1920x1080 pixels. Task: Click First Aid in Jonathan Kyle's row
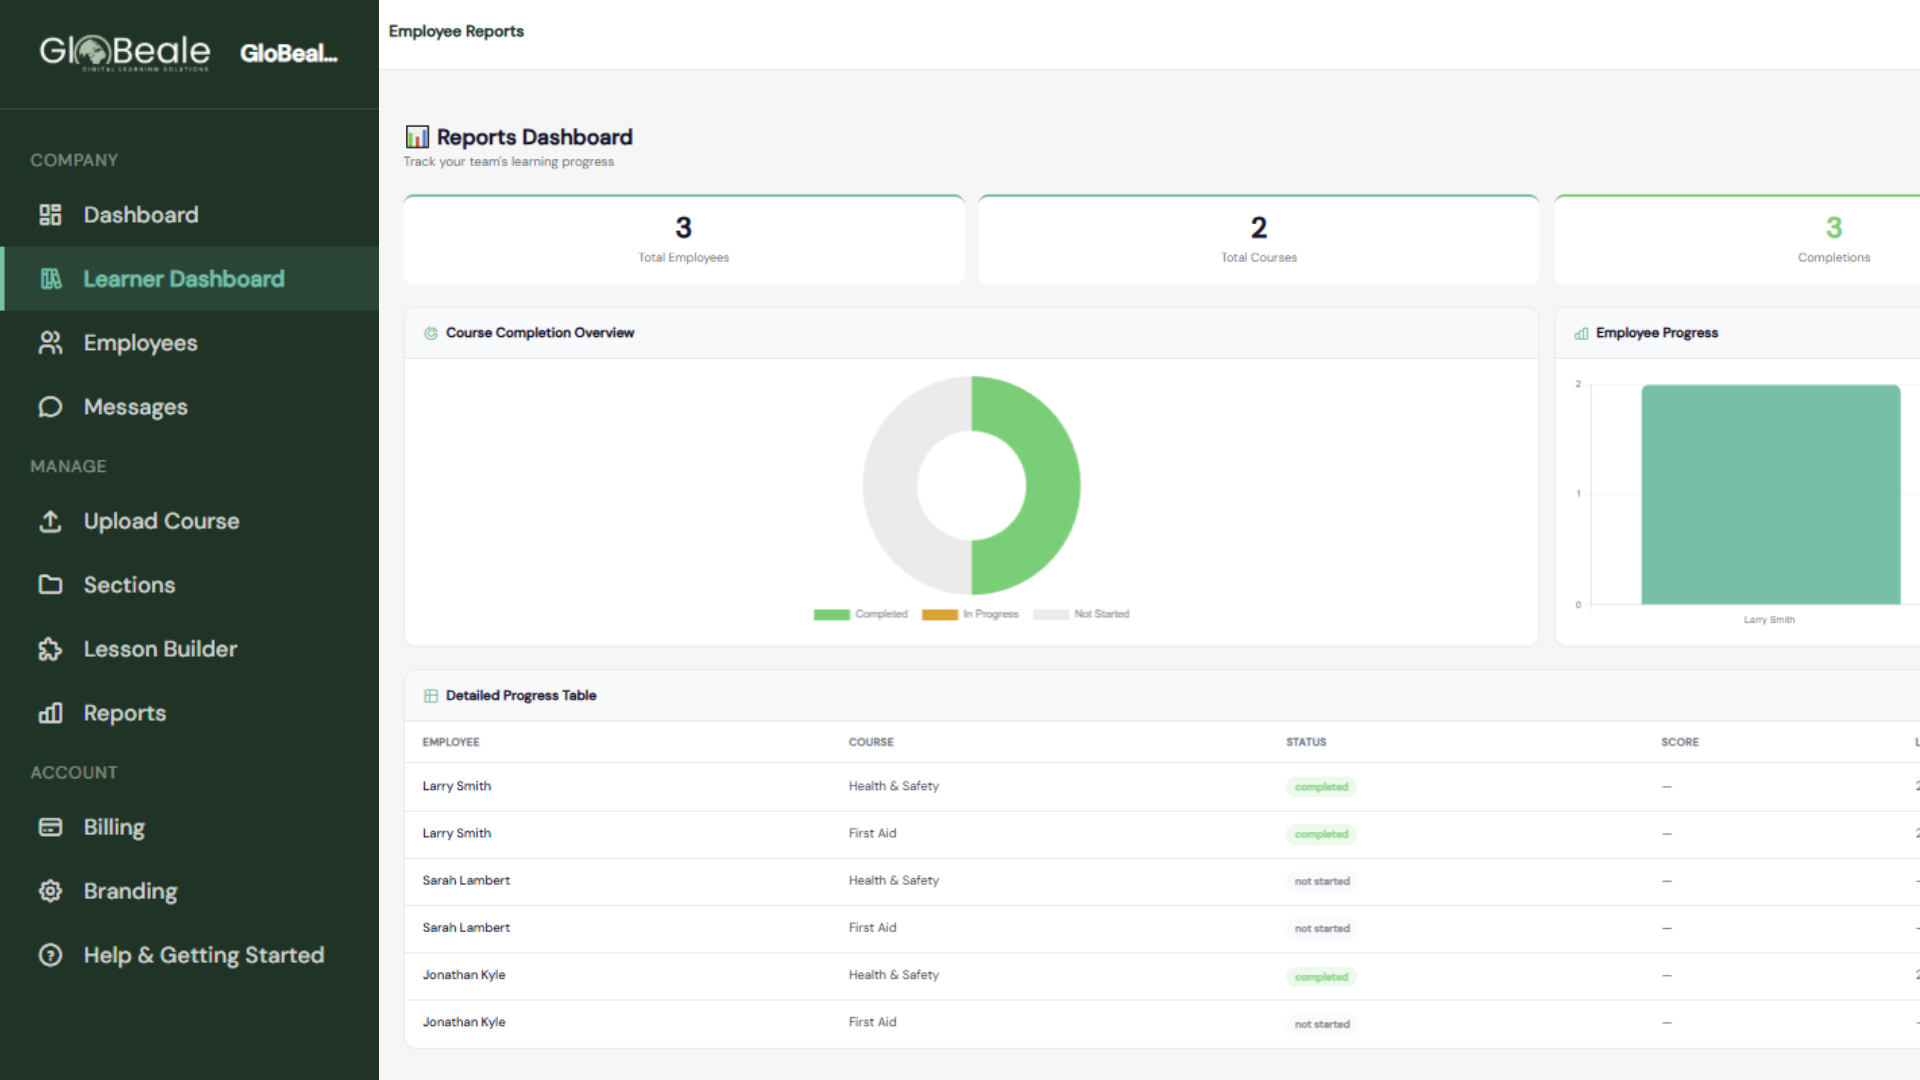pos(873,1022)
